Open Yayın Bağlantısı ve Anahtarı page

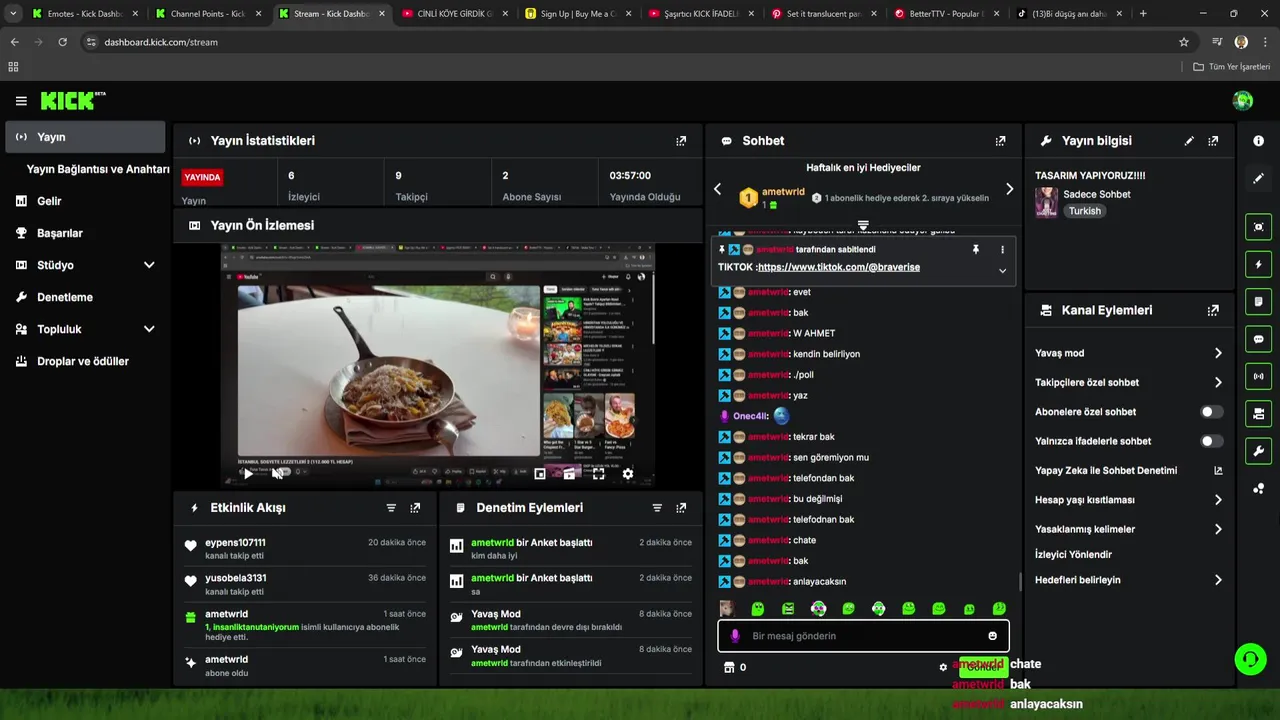click(x=98, y=169)
